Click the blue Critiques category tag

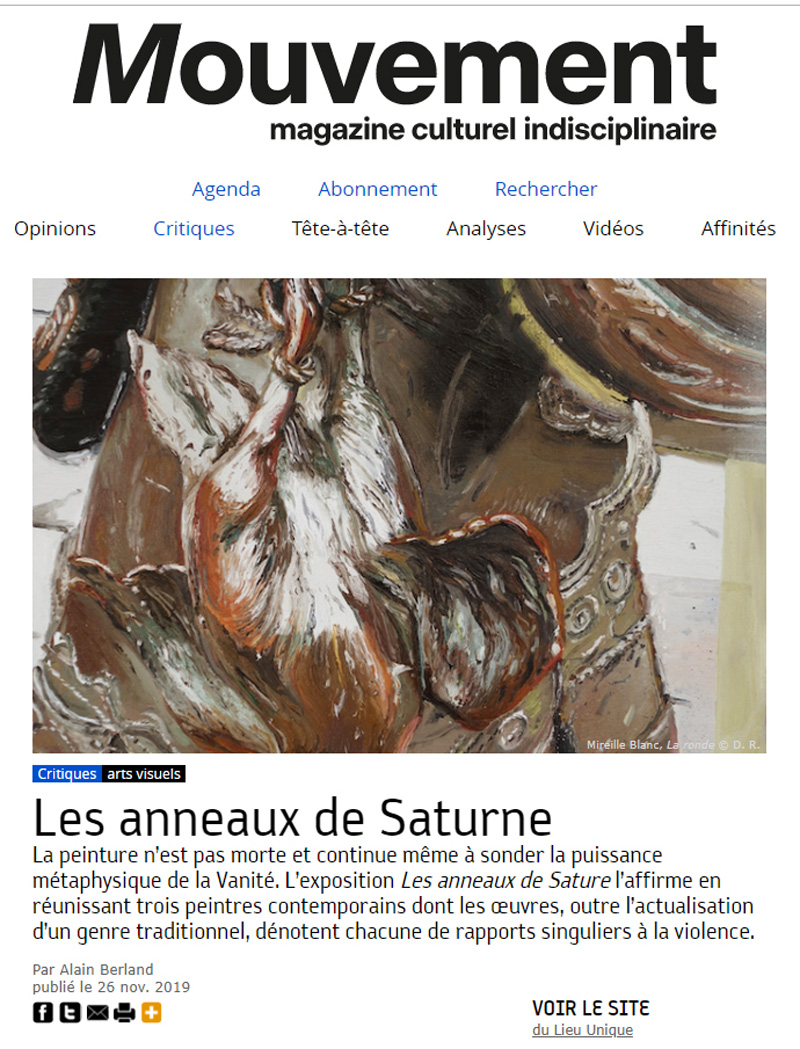coord(67,774)
